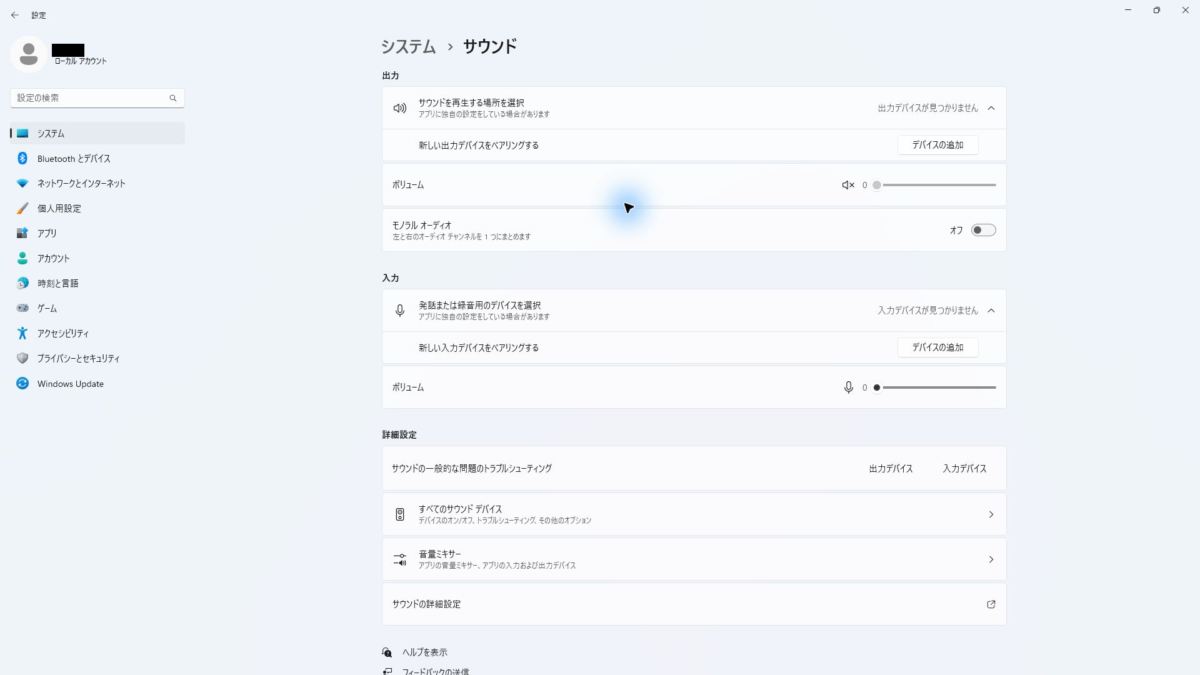Collapse the output device selection chevron
The height and width of the screenshot is (675, 1200).
pos(991,108)
